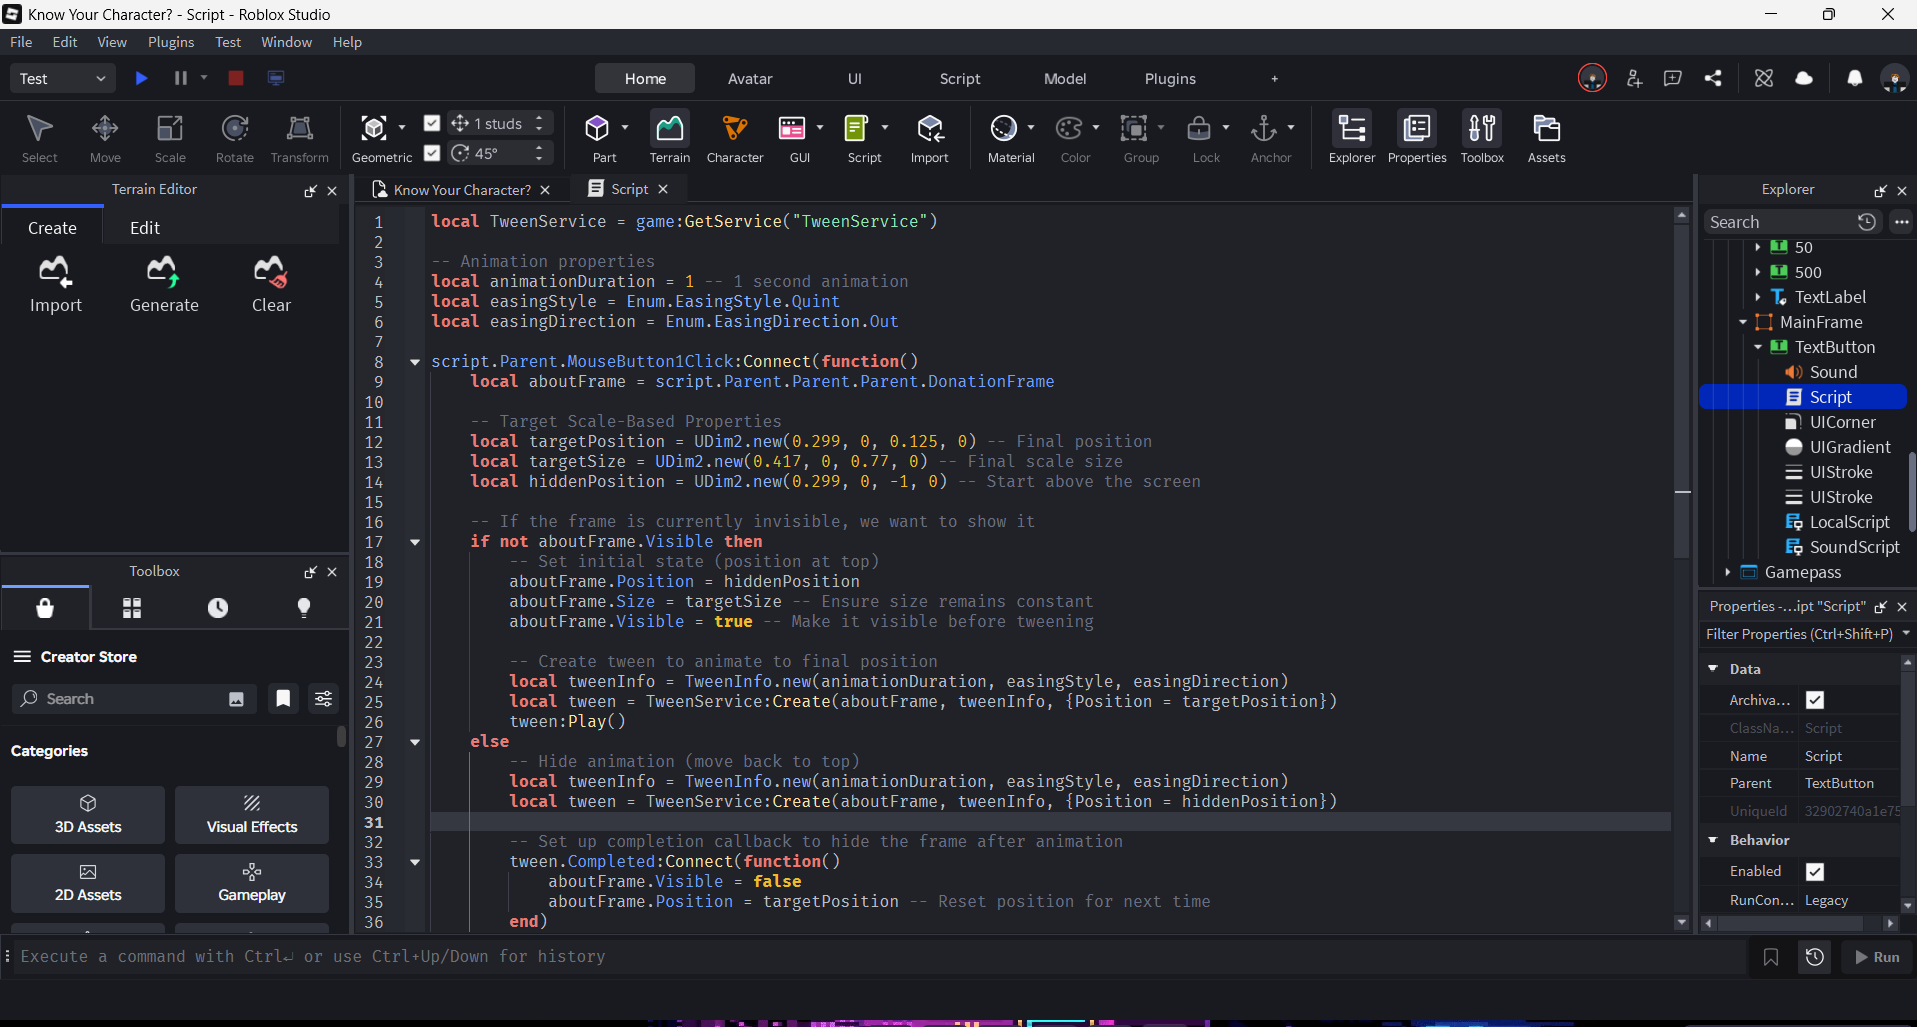Open Toolbox Recent clock tab

pos(218,608)
